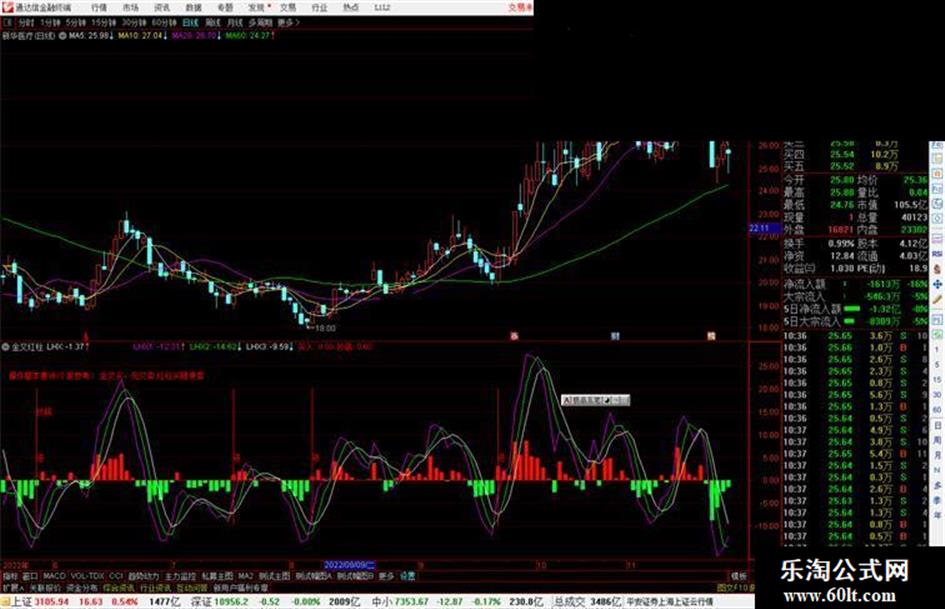
Task: Open the 互动问答 tab
Action: (x=192, y=587)
